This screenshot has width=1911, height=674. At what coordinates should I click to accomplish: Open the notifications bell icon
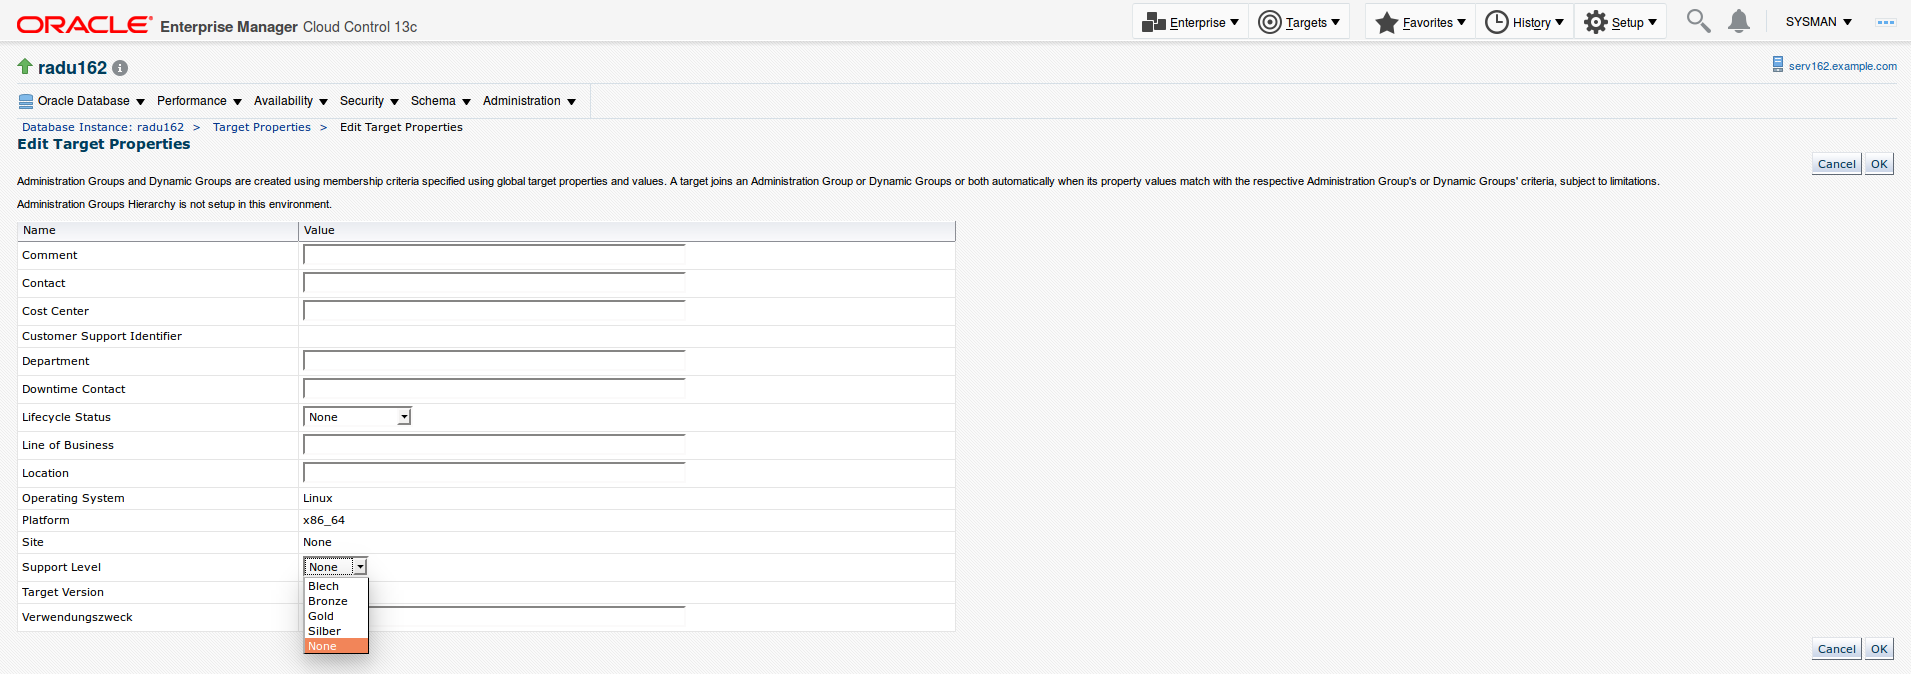pos(1739,21)
